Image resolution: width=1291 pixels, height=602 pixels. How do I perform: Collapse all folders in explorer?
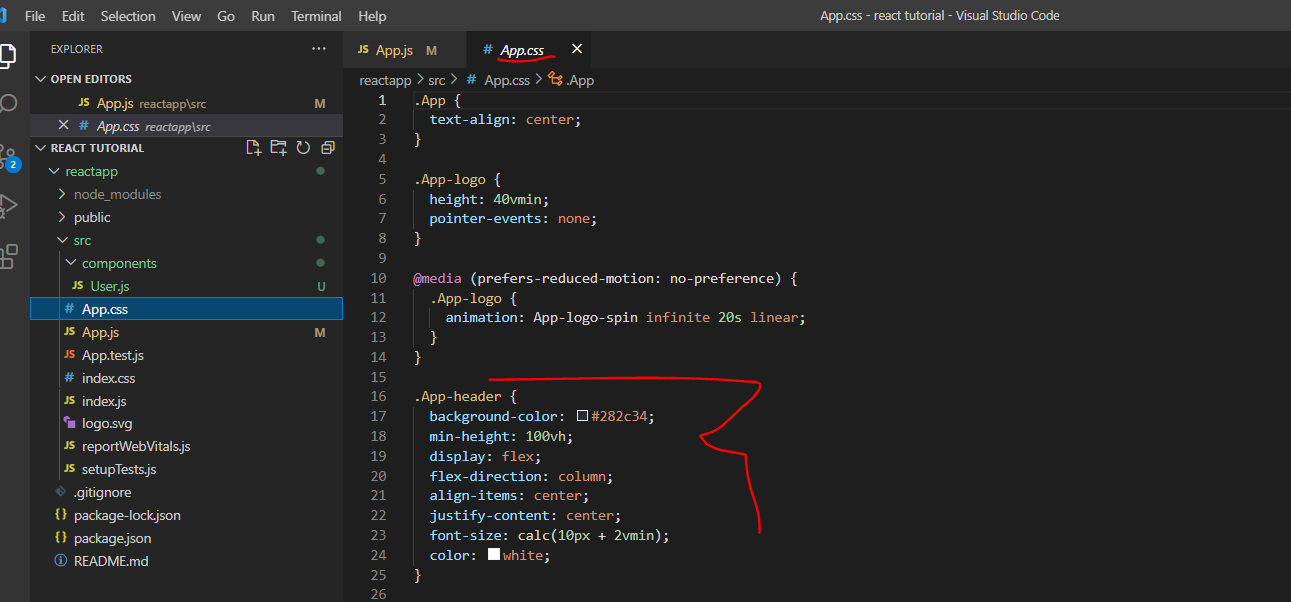pos(327,148)
